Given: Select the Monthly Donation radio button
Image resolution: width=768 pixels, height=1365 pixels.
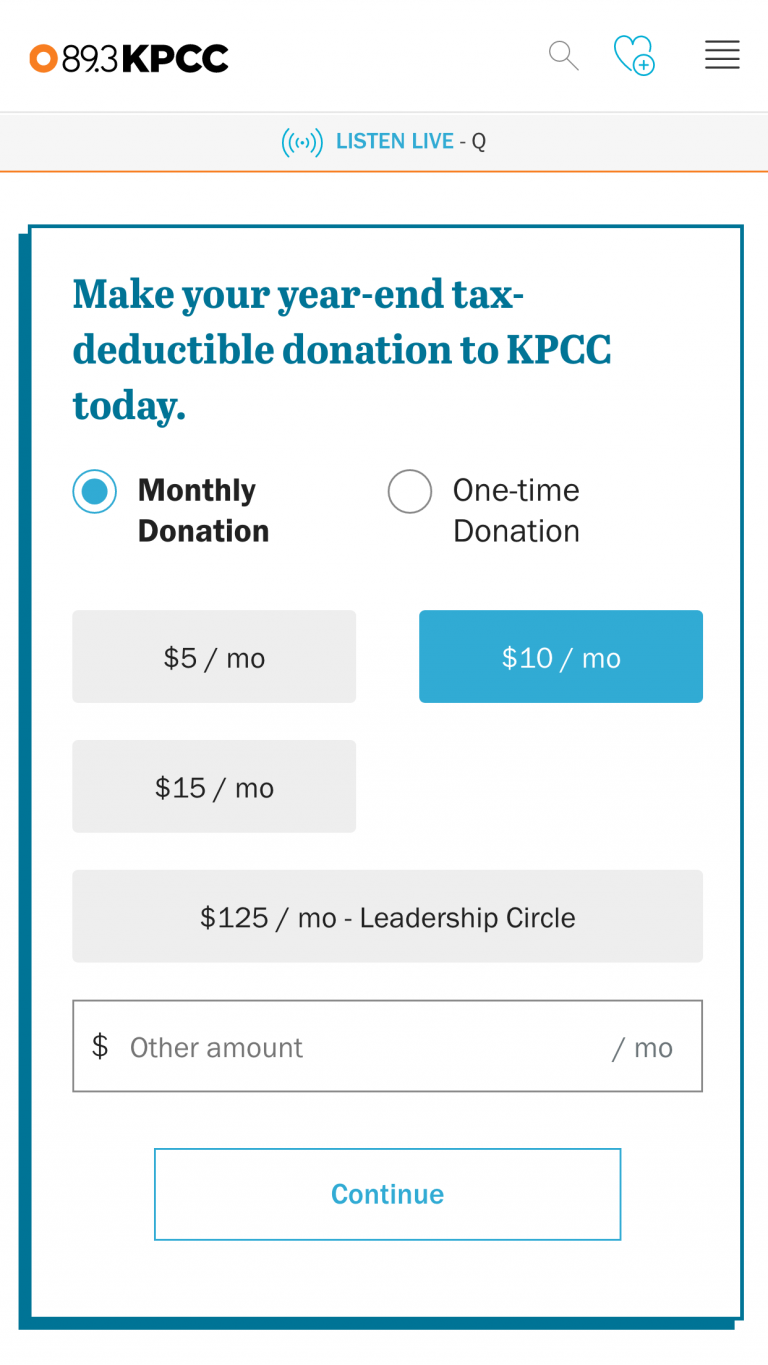Looking at the screenshot, I should [95, 491].
